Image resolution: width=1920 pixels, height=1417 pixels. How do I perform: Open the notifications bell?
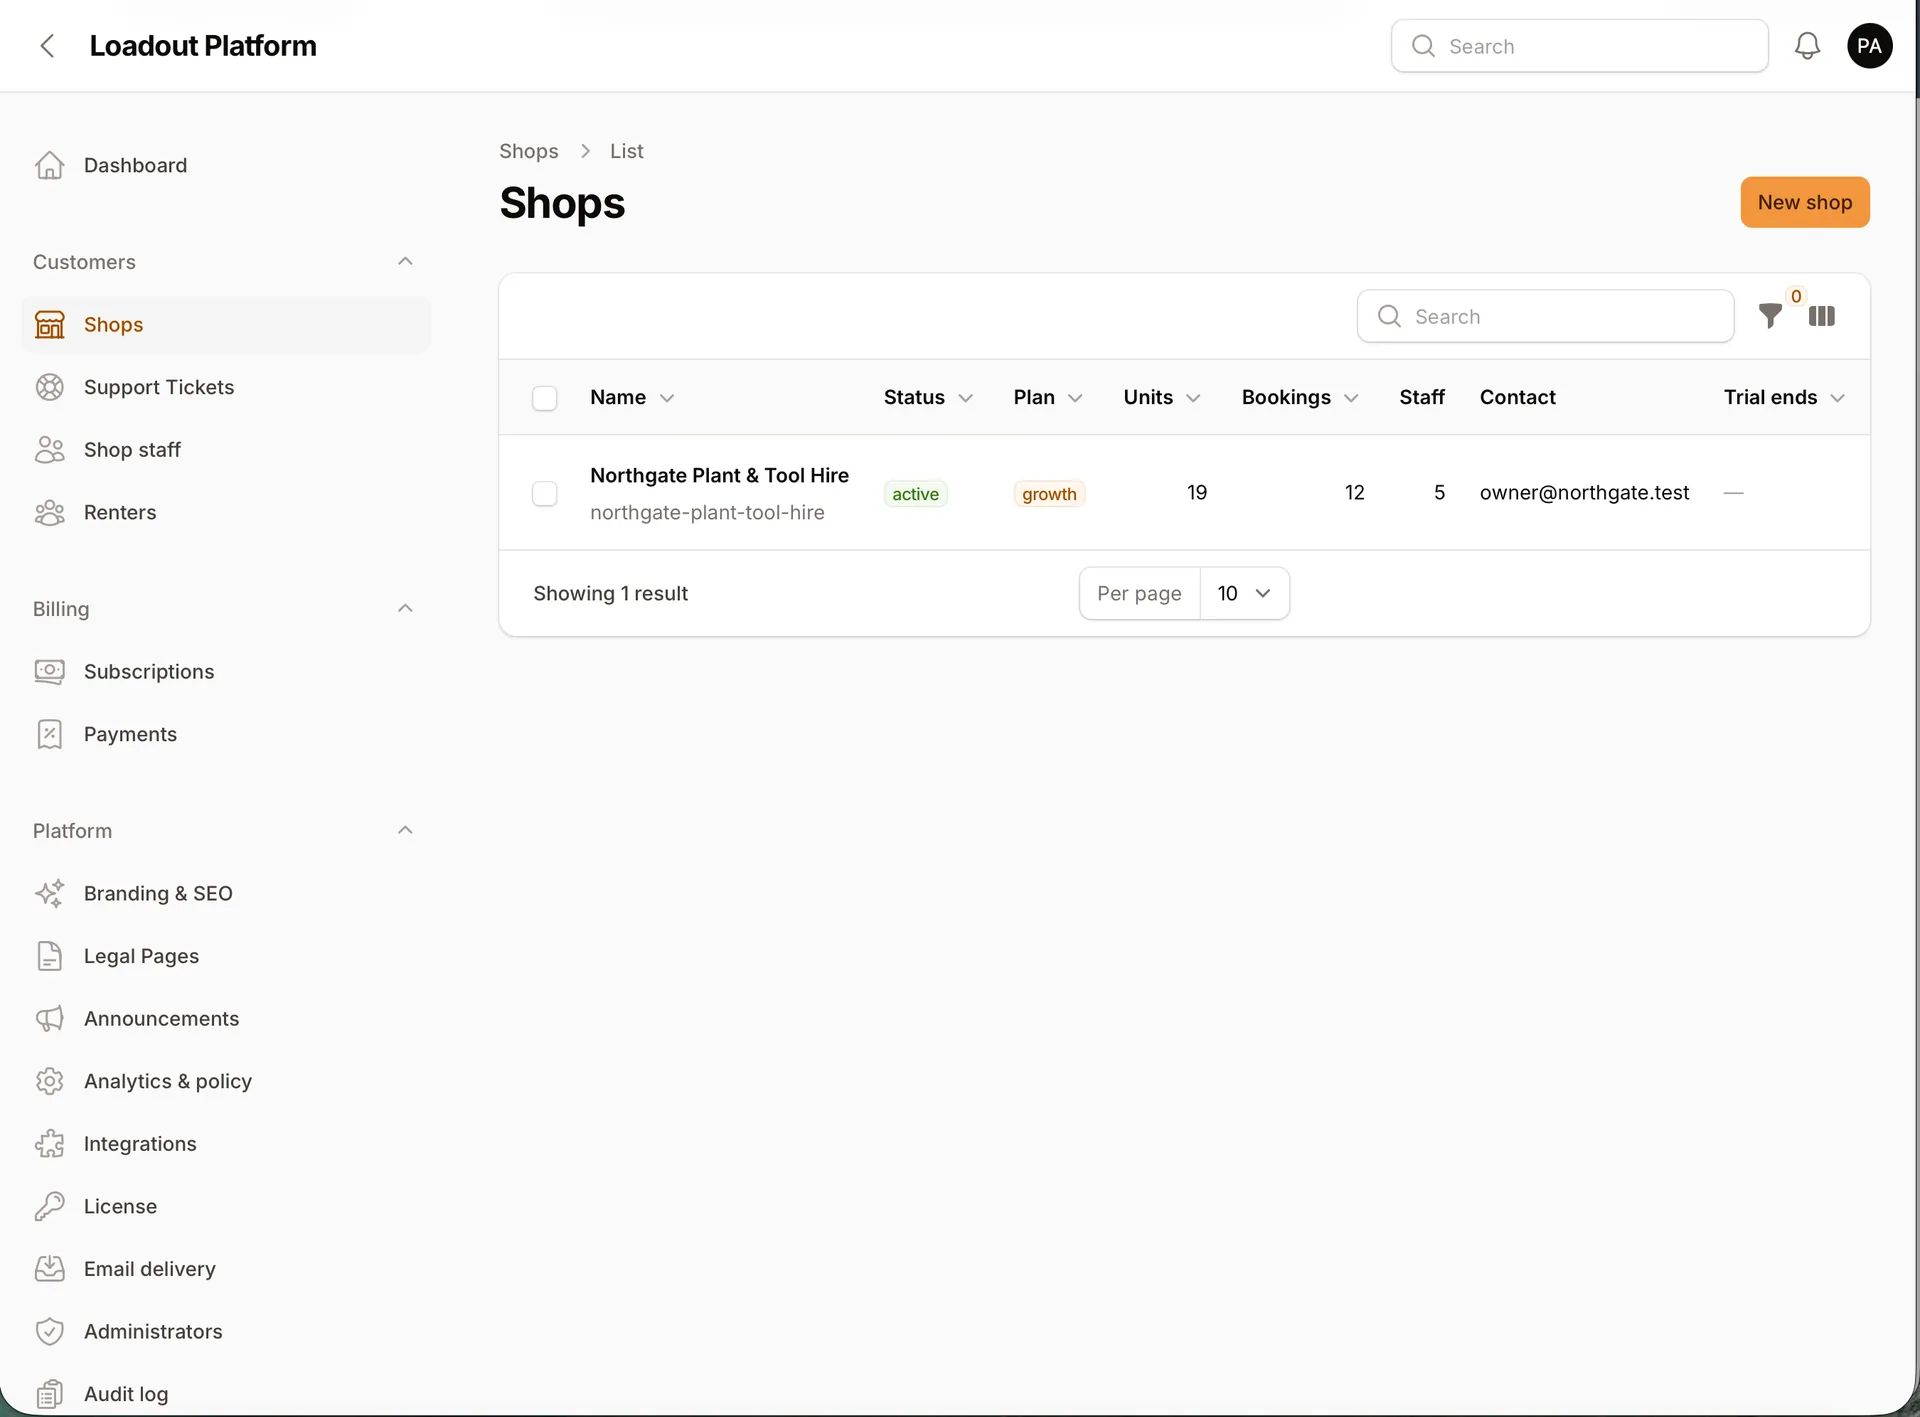click(1807, 46)
